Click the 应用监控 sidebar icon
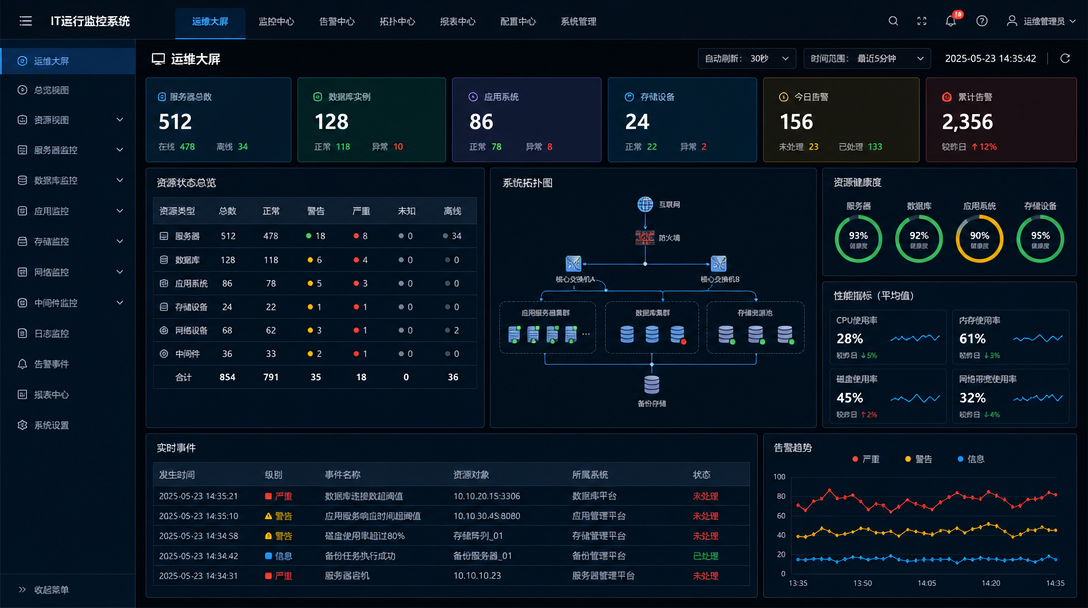 [x=22, y=211]
